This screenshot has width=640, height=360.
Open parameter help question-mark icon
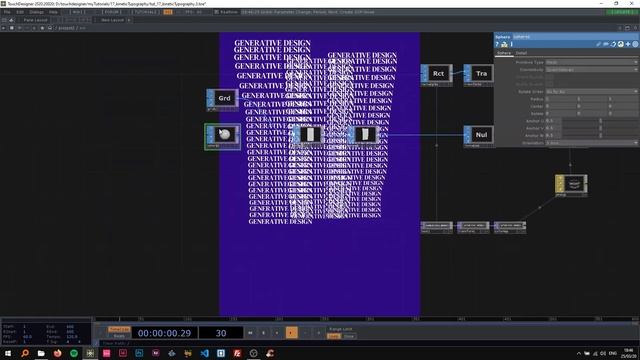(497, 44)
